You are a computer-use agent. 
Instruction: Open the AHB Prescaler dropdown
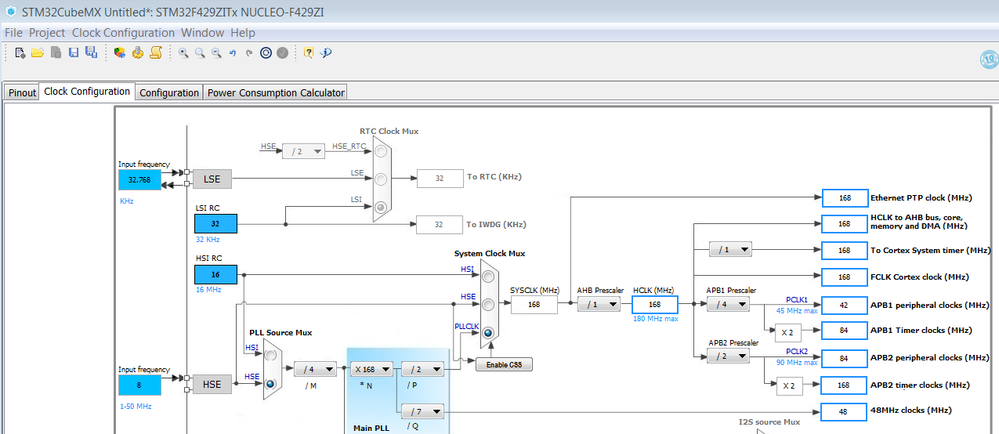point(599,305)
